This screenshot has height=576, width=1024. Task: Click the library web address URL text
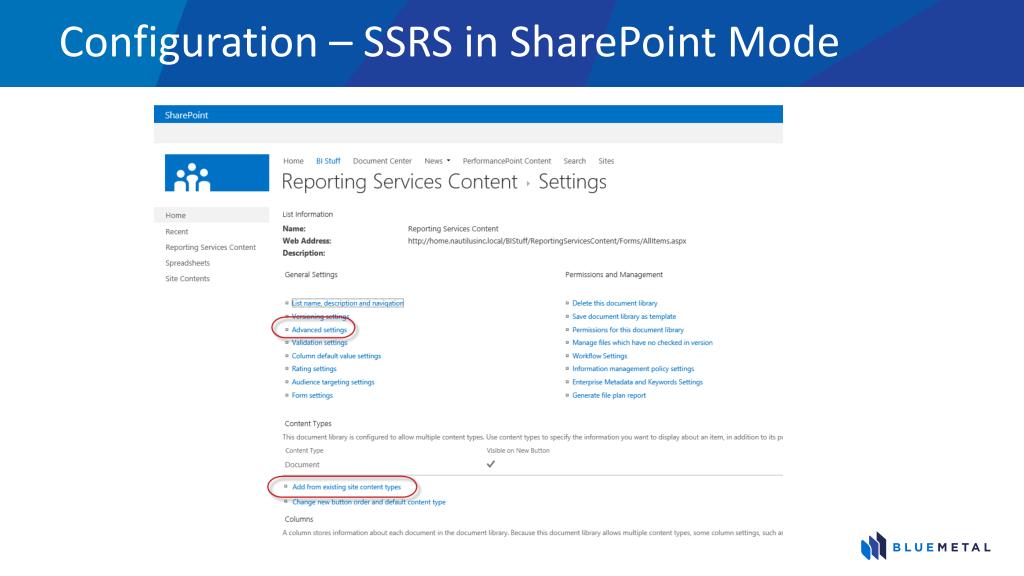click(547, 241)
